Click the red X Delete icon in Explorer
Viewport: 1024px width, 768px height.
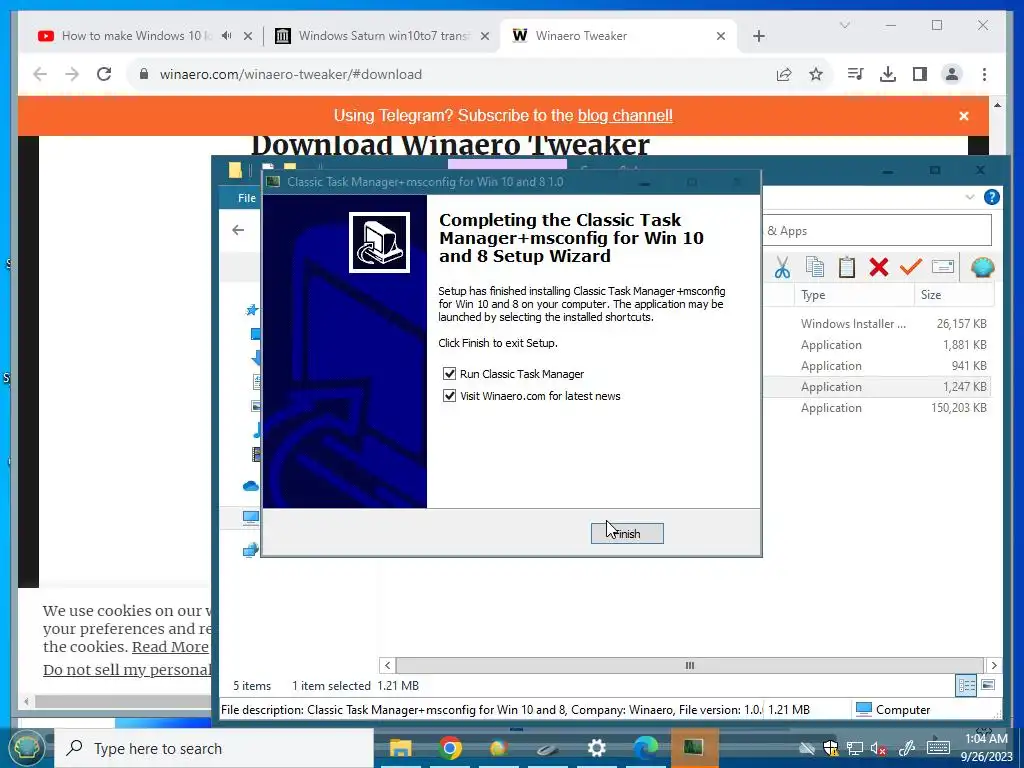878,267
